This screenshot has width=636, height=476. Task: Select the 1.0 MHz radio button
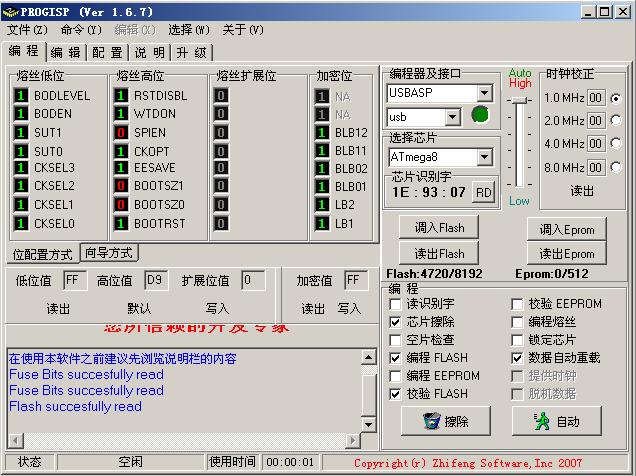coord(616,98)
